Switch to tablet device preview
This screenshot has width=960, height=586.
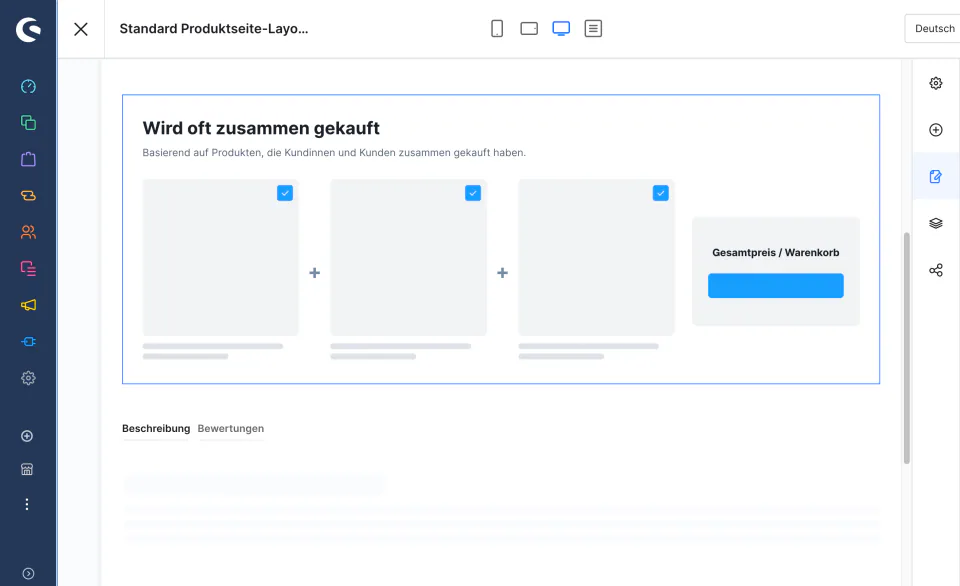(x=529, y=29)
